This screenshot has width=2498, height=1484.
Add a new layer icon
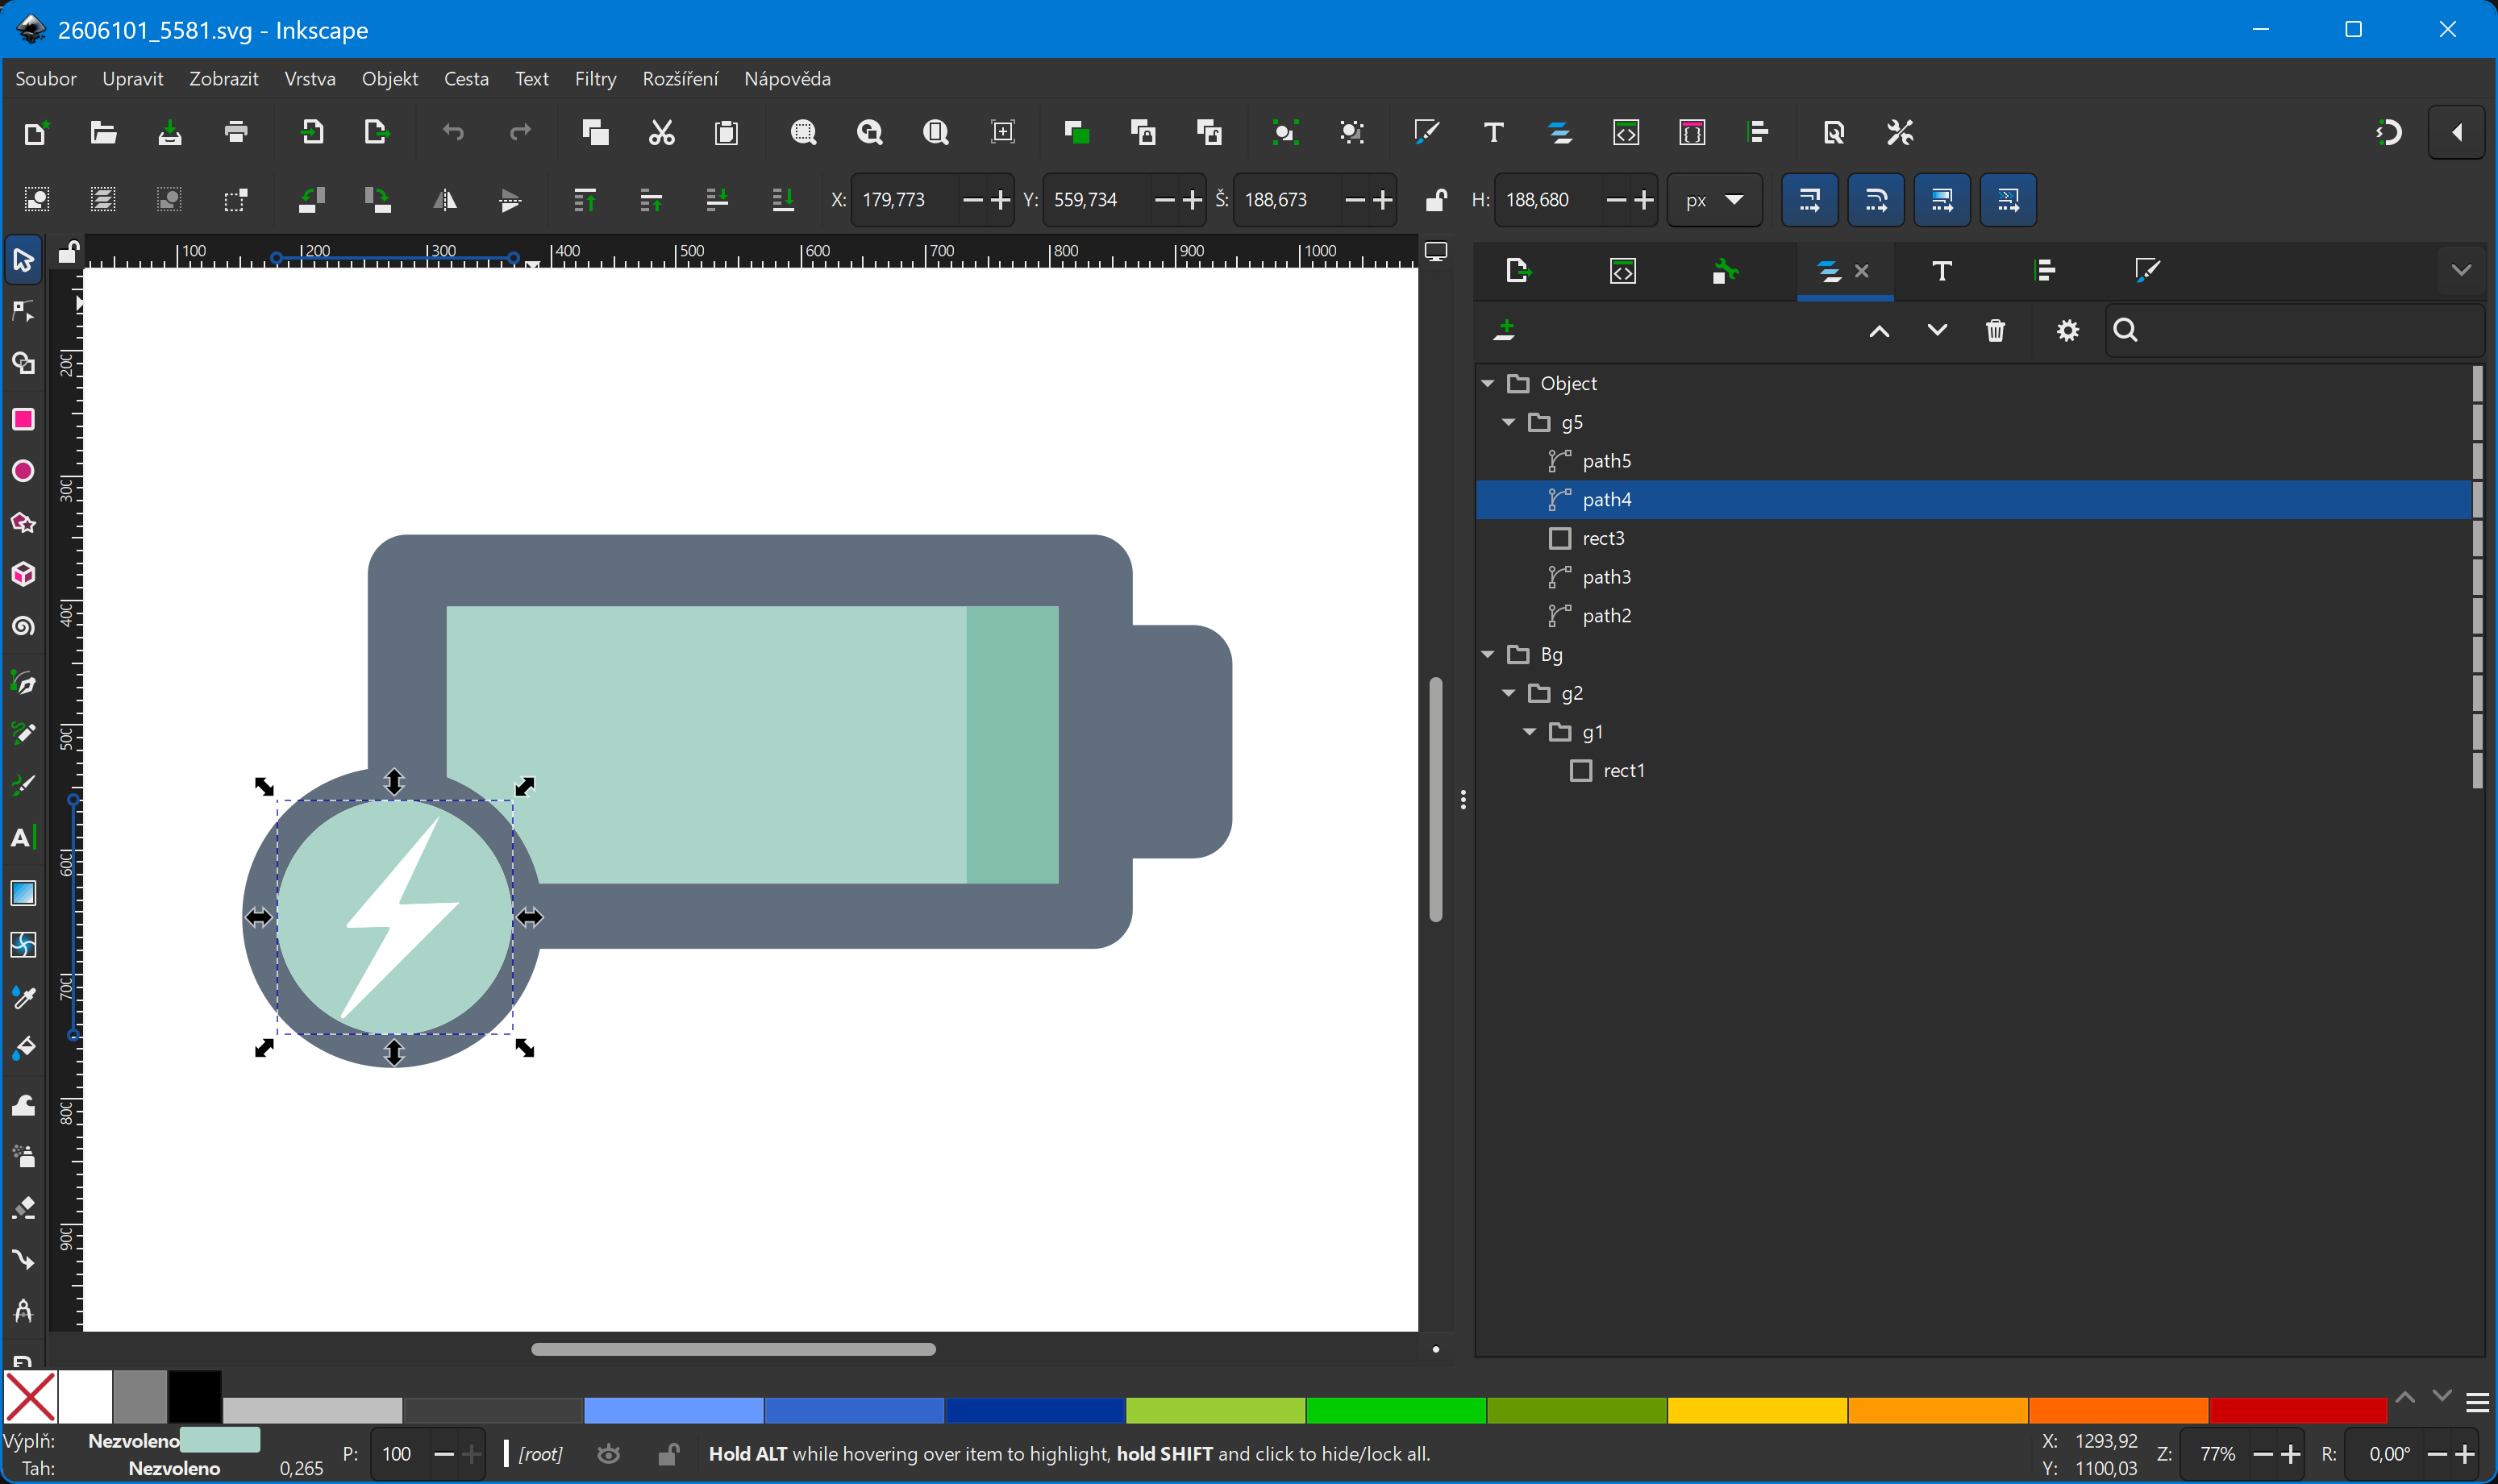point(1504,330)
